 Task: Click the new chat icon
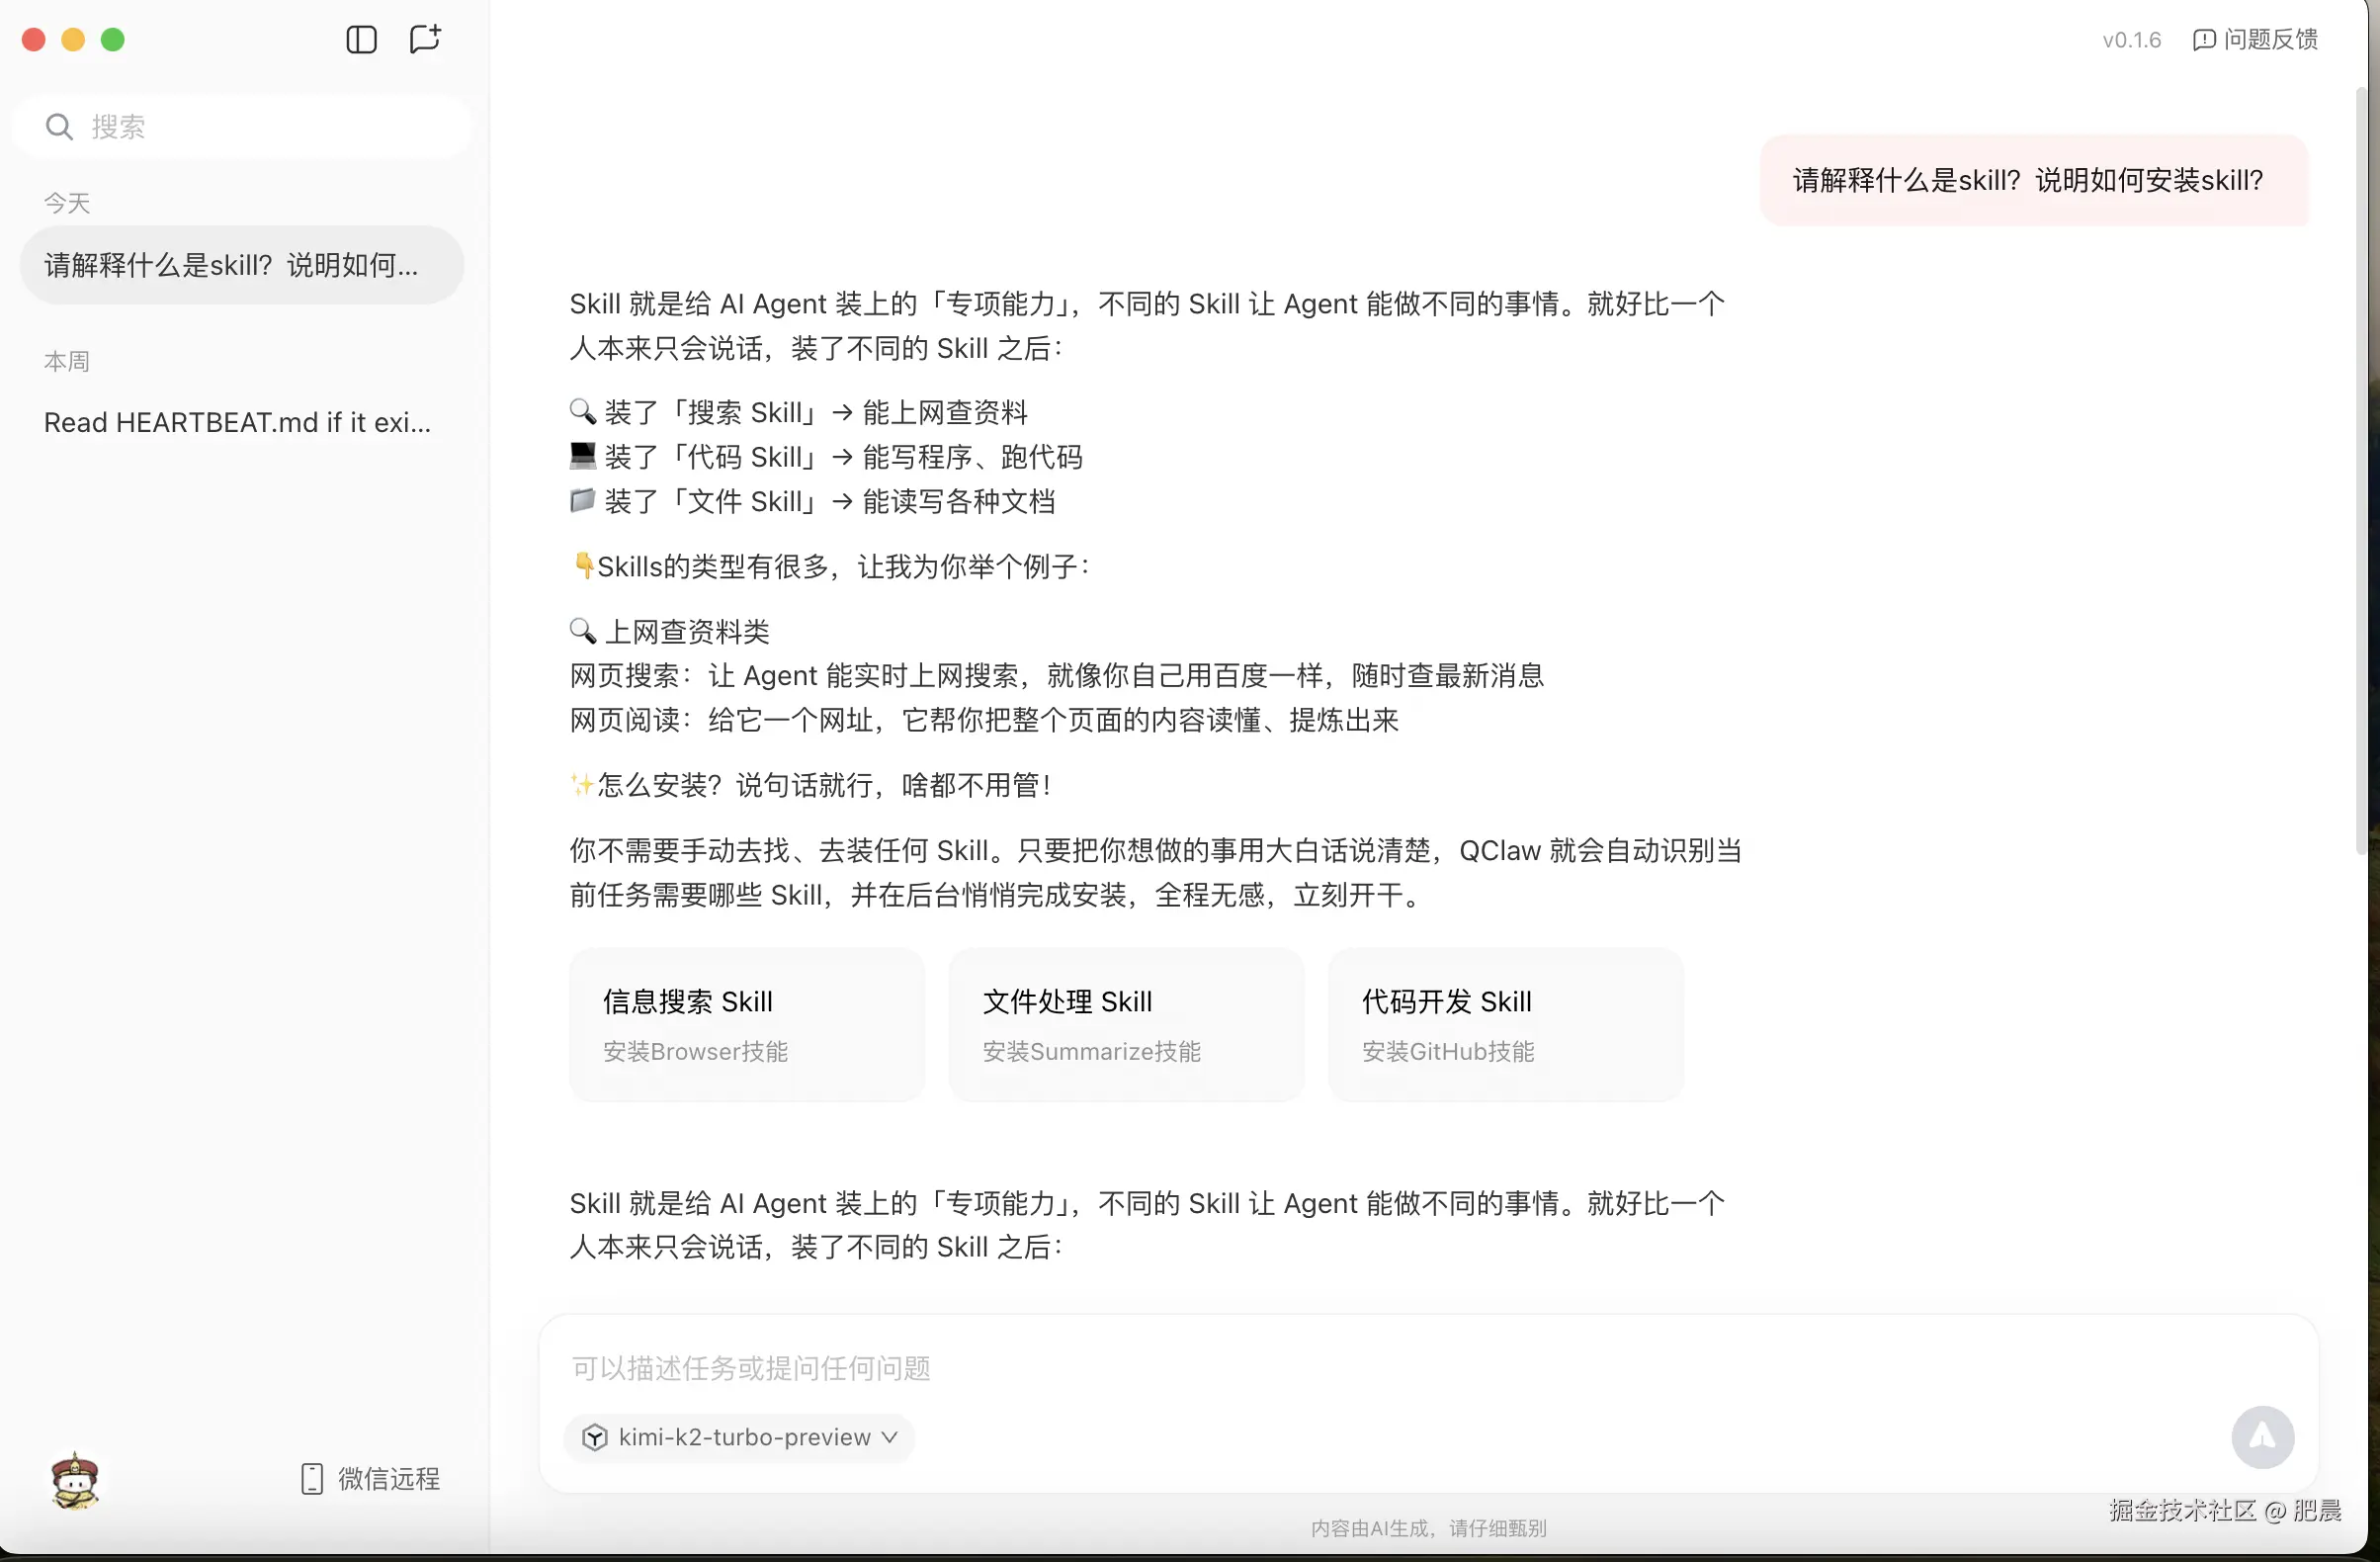(425, 39)
